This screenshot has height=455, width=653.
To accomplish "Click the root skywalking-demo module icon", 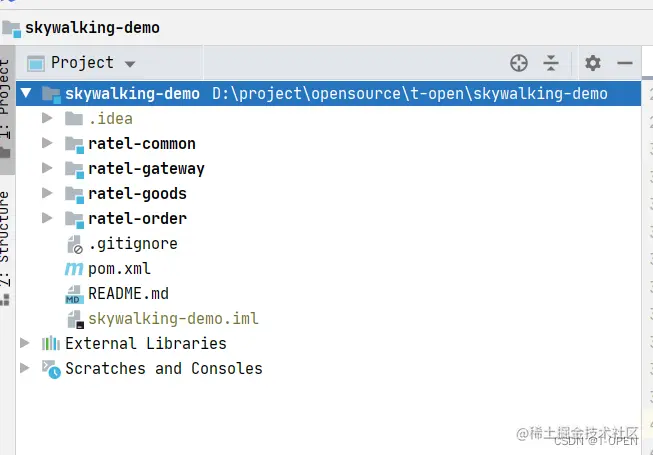I will (x=52, y=94).
